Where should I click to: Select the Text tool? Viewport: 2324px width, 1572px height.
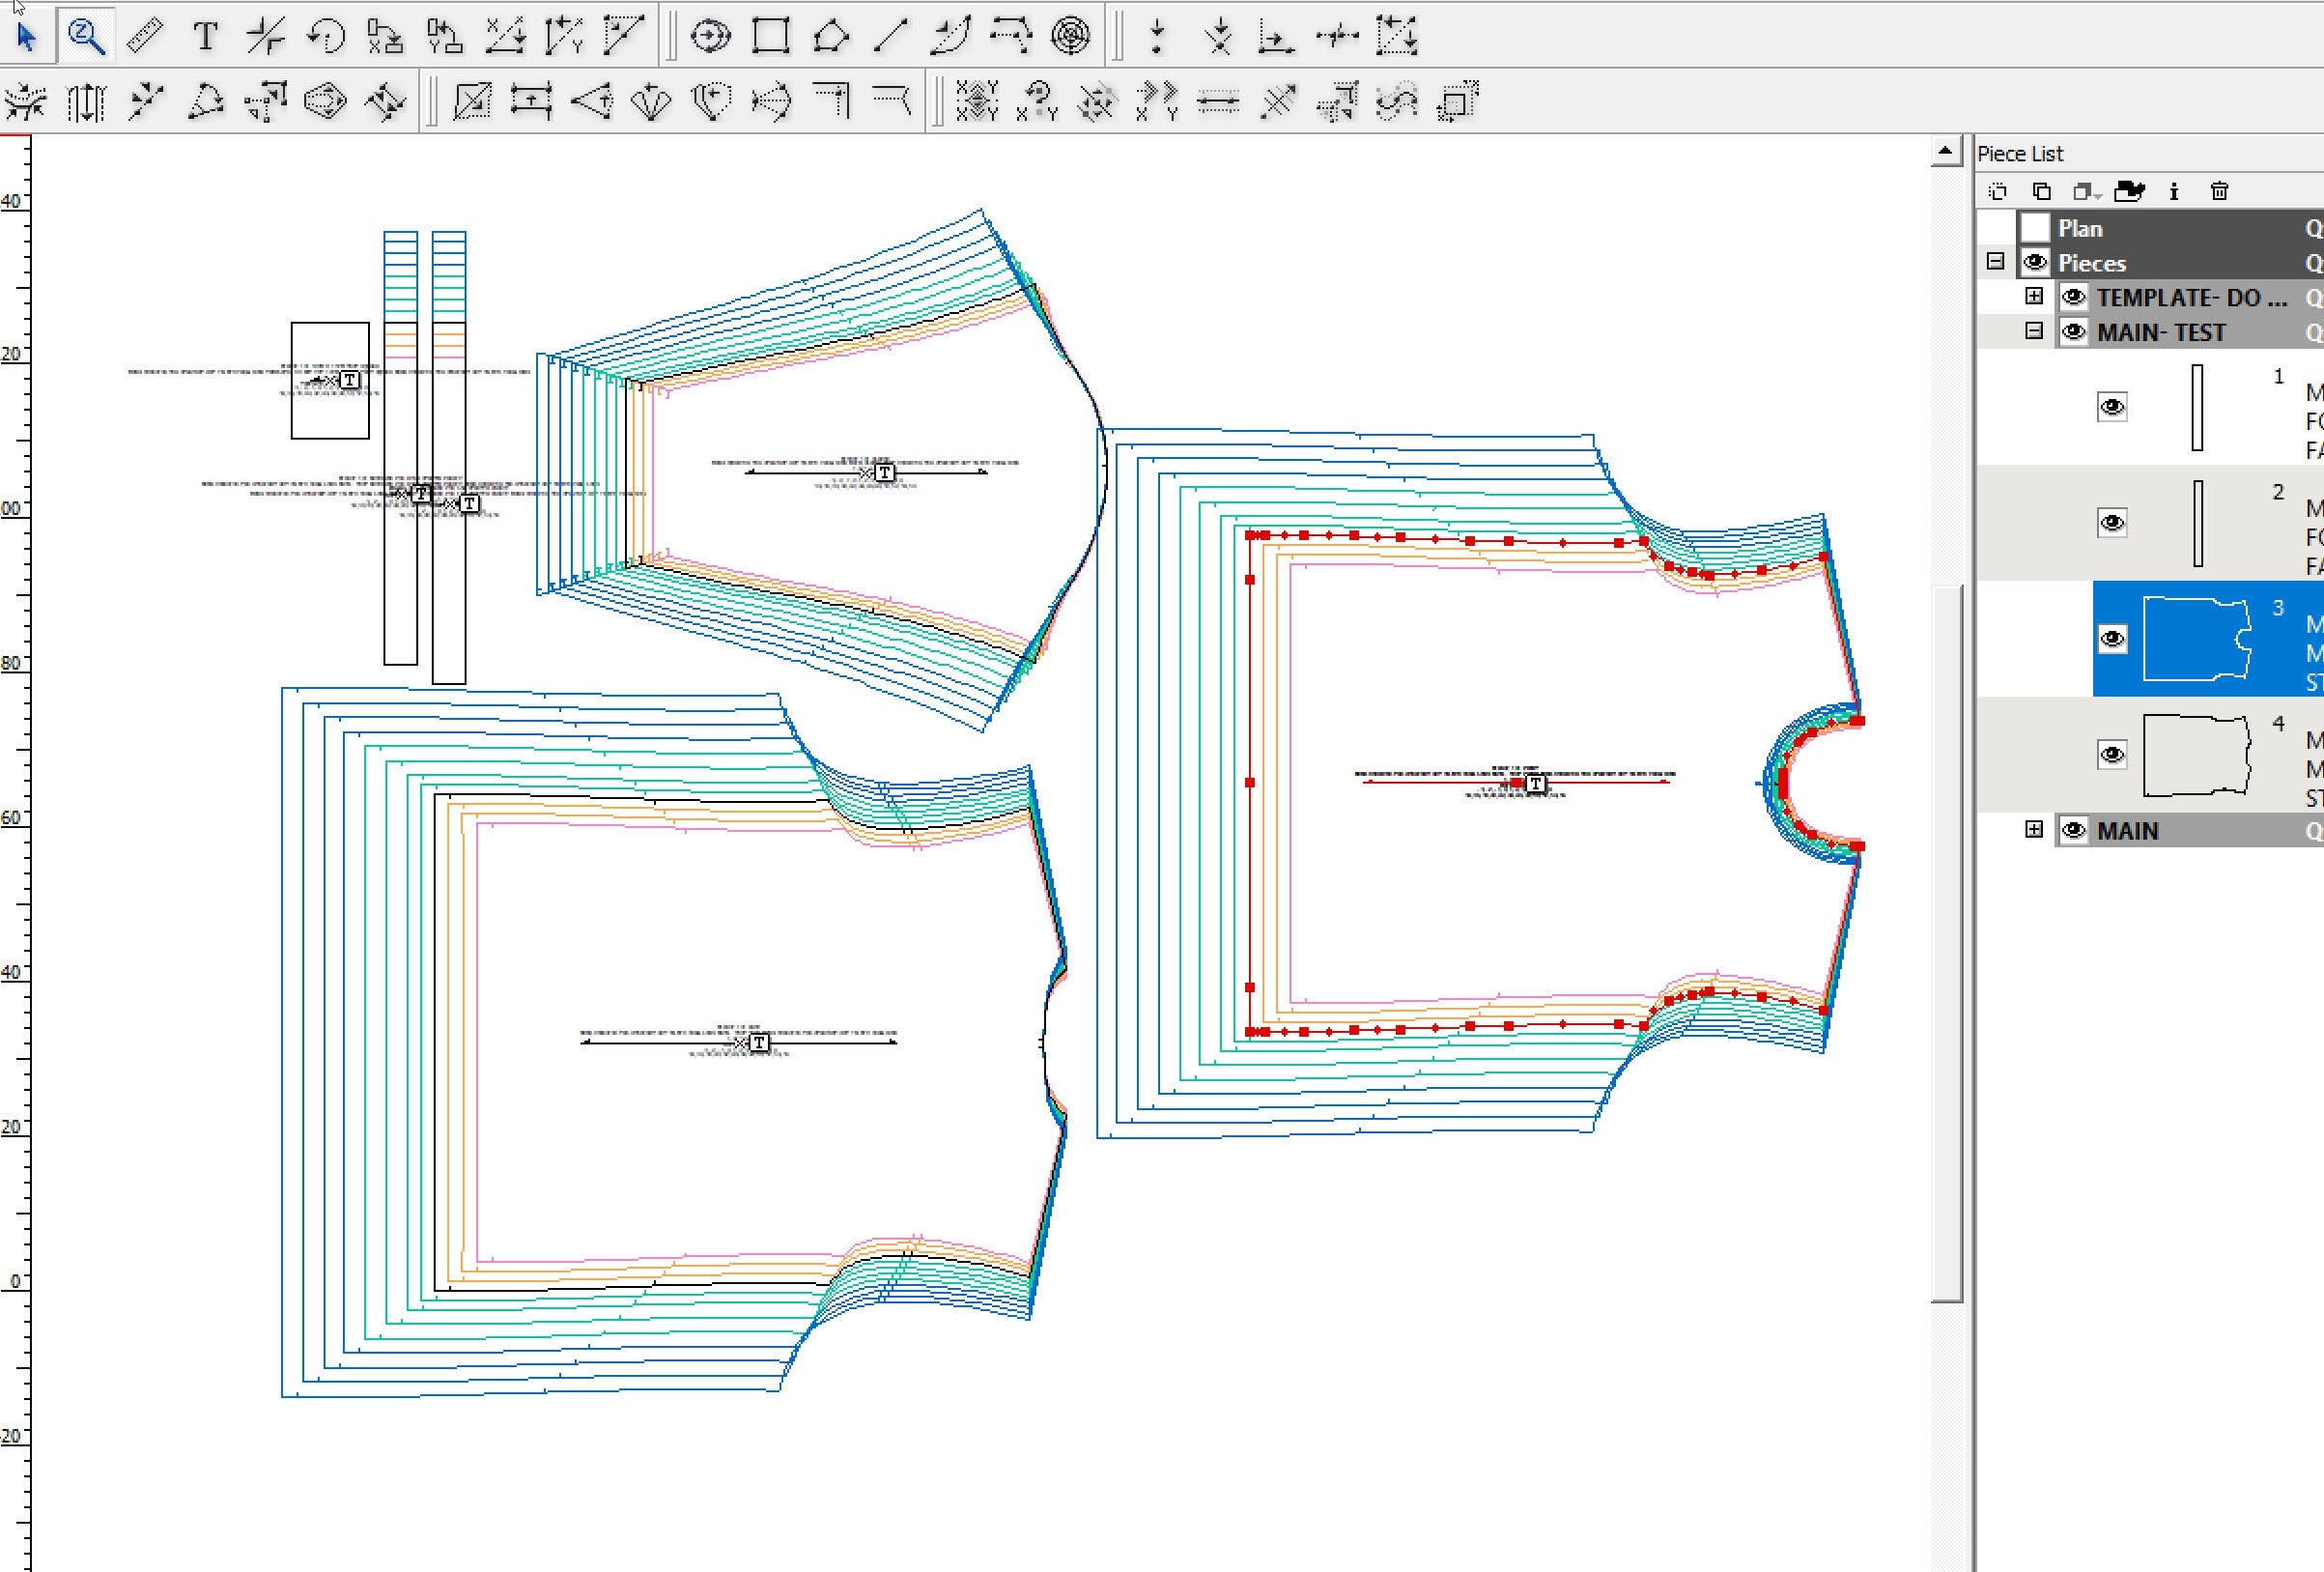coord(205,37)
